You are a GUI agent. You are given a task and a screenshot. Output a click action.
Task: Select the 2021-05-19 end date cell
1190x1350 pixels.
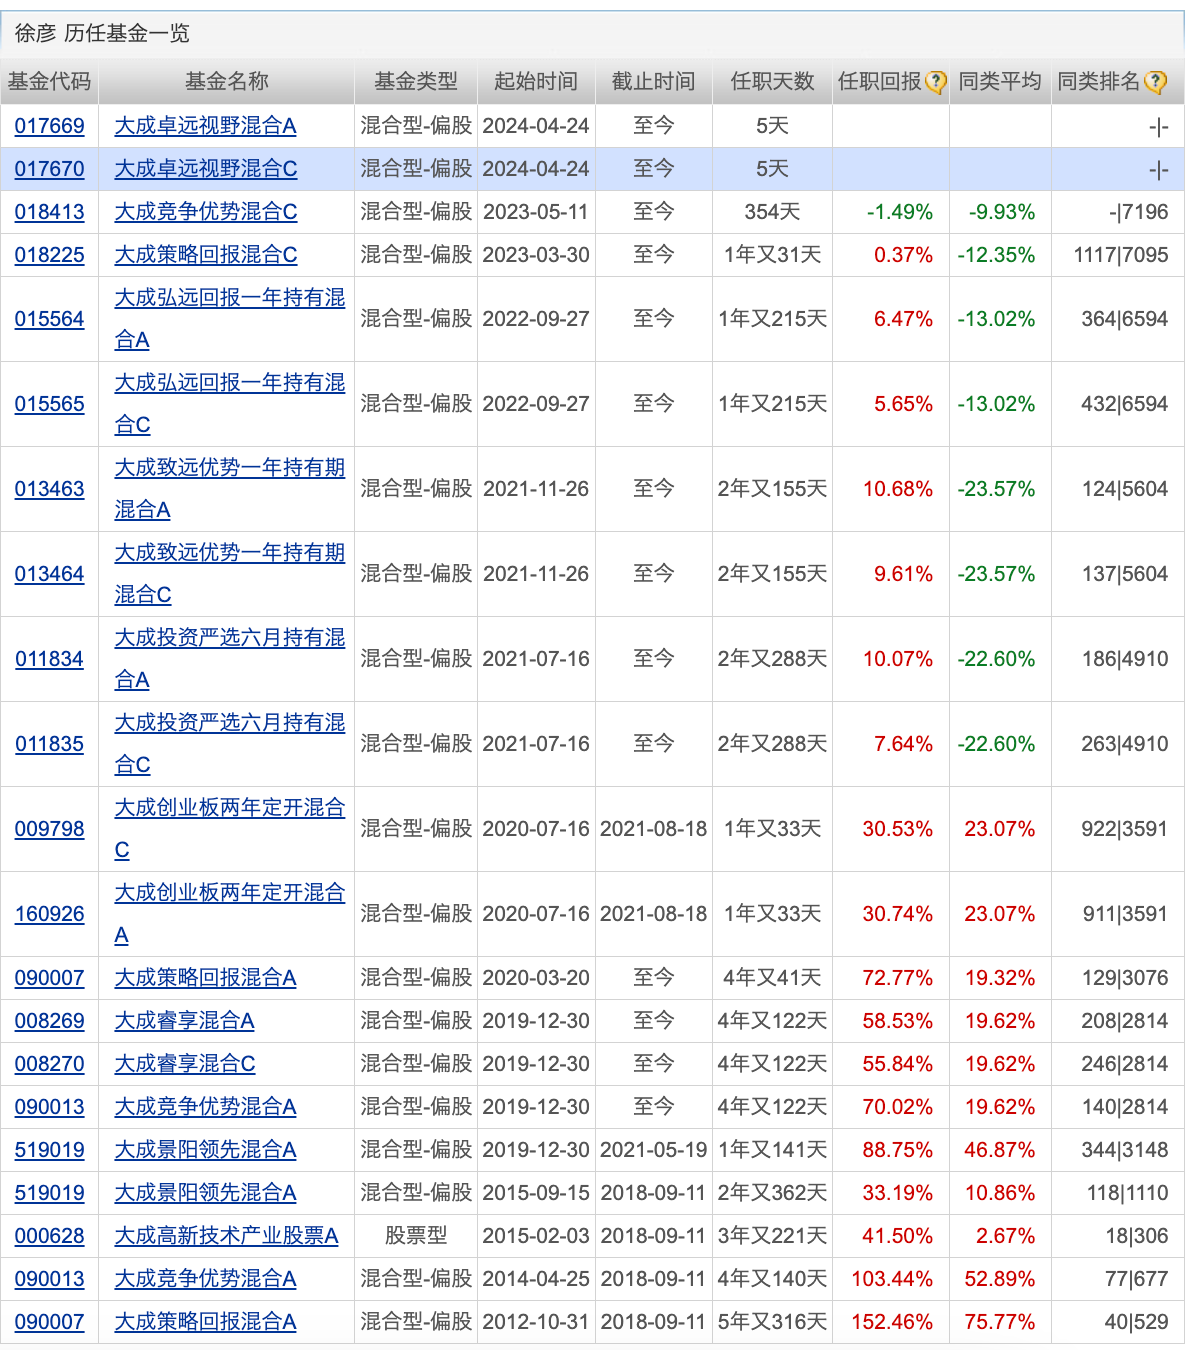coord(654,1150)
